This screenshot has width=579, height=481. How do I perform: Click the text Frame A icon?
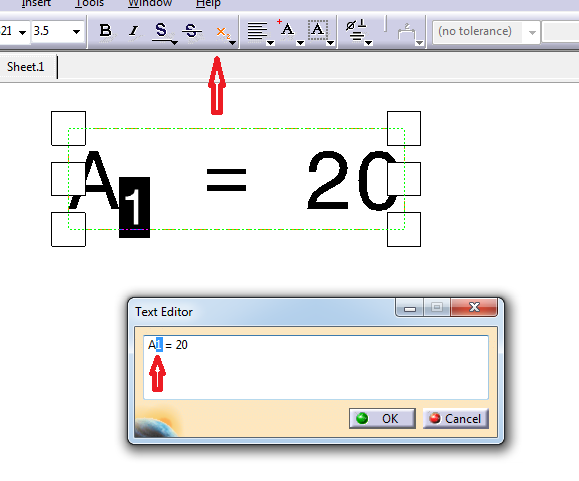tap(318, 30)
